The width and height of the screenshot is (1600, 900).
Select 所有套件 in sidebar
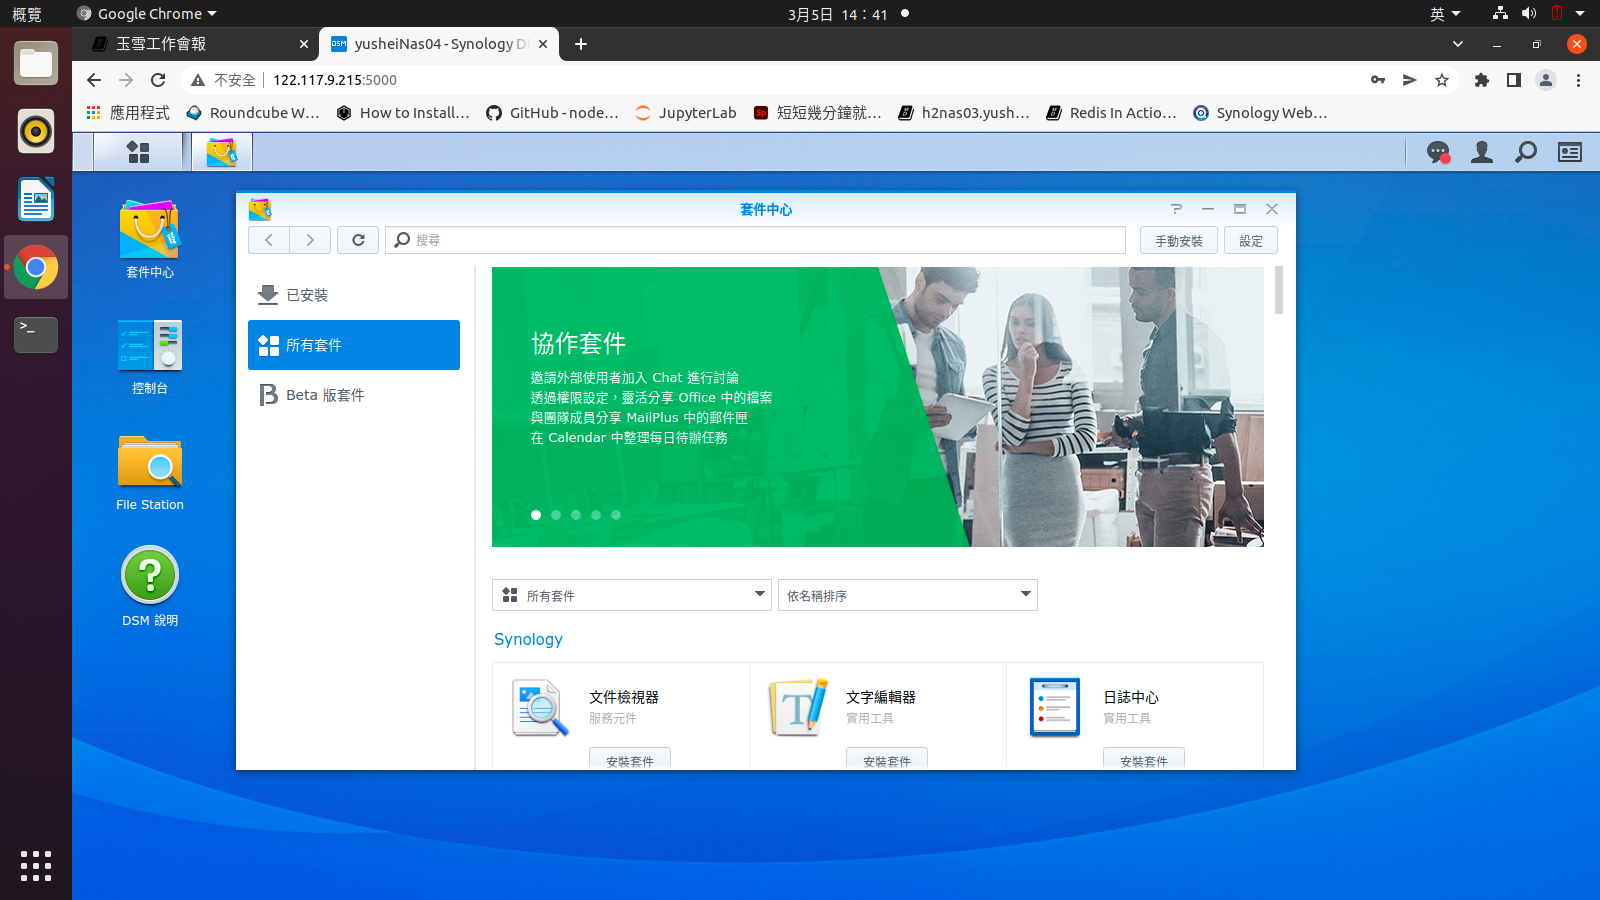pos(354,345)
